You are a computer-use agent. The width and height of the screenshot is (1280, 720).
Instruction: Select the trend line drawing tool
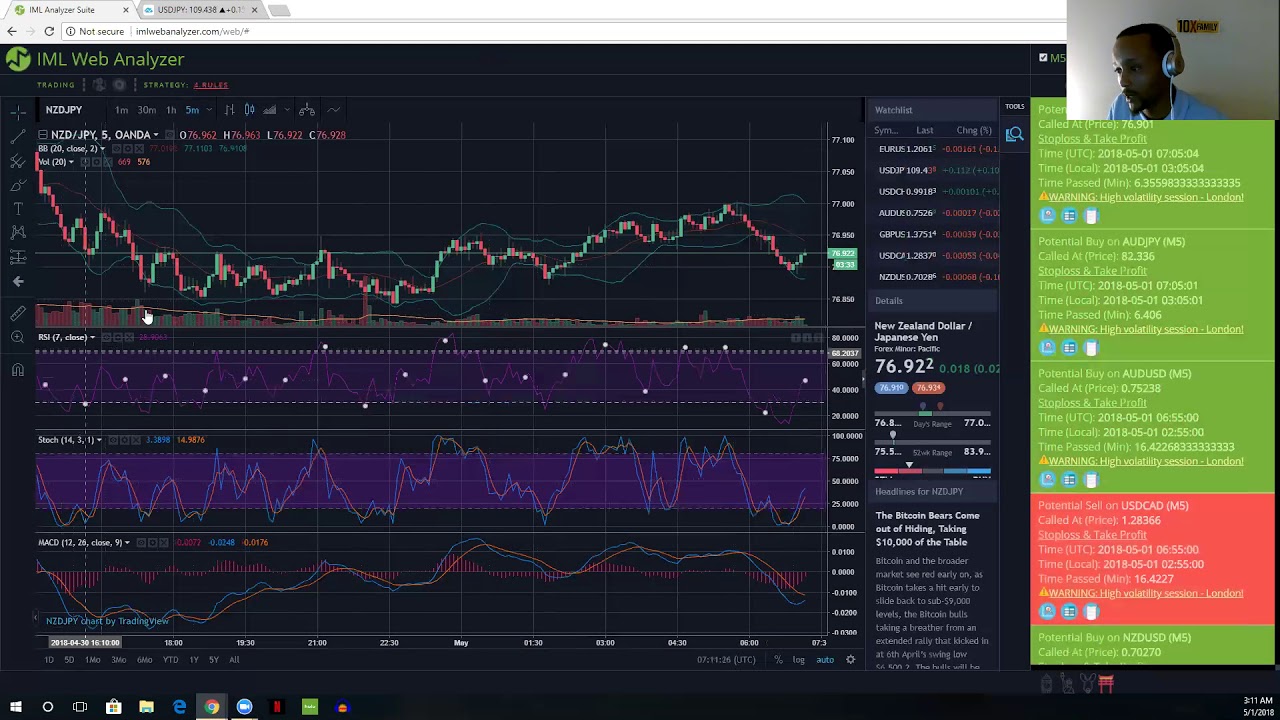click(18, 136)
